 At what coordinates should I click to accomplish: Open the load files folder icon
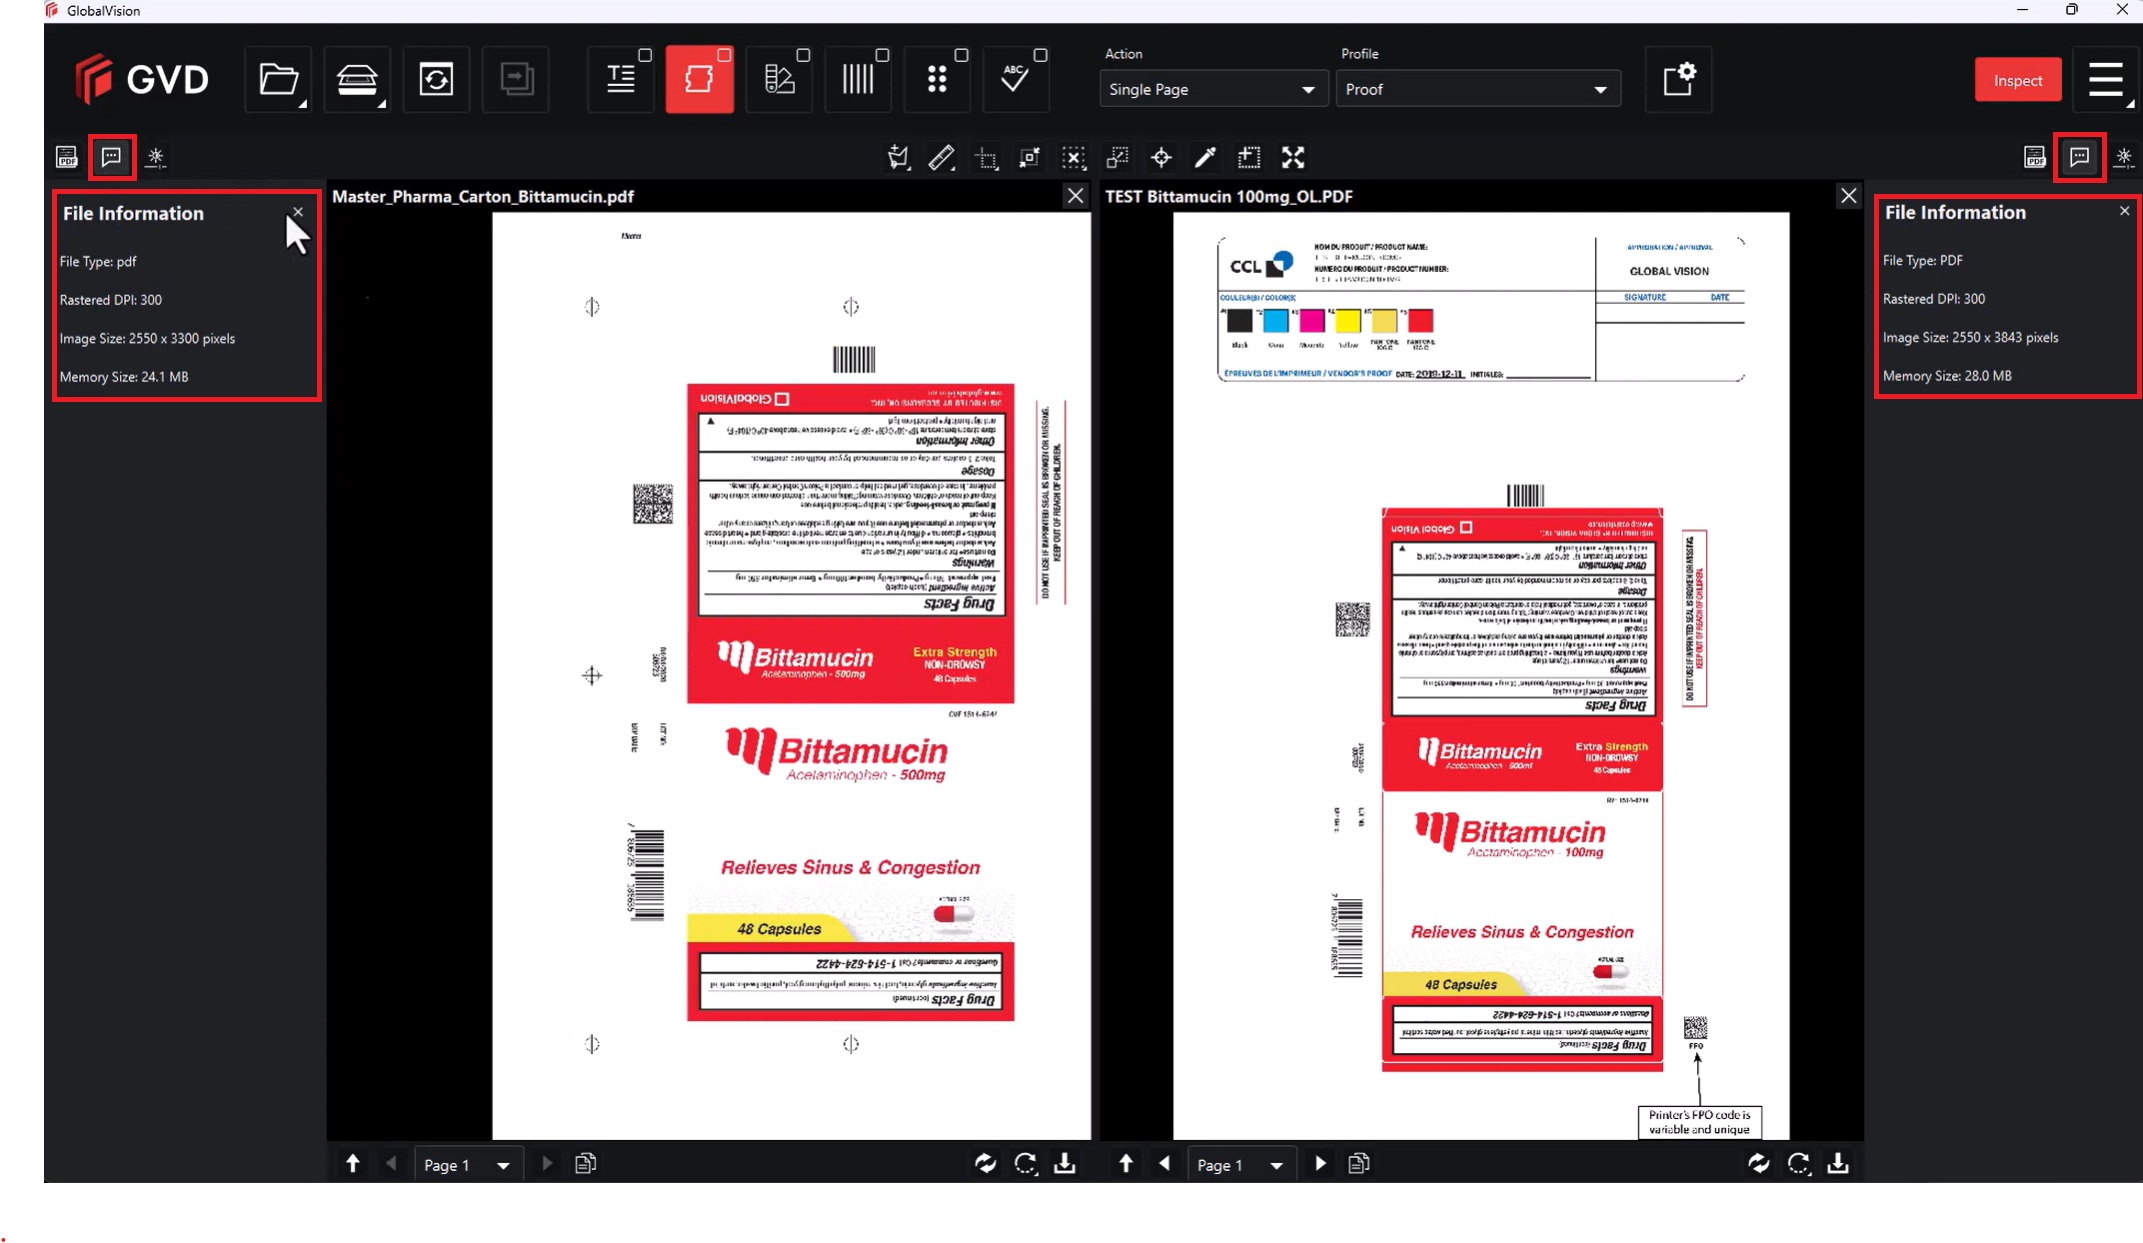coord(278,79)
